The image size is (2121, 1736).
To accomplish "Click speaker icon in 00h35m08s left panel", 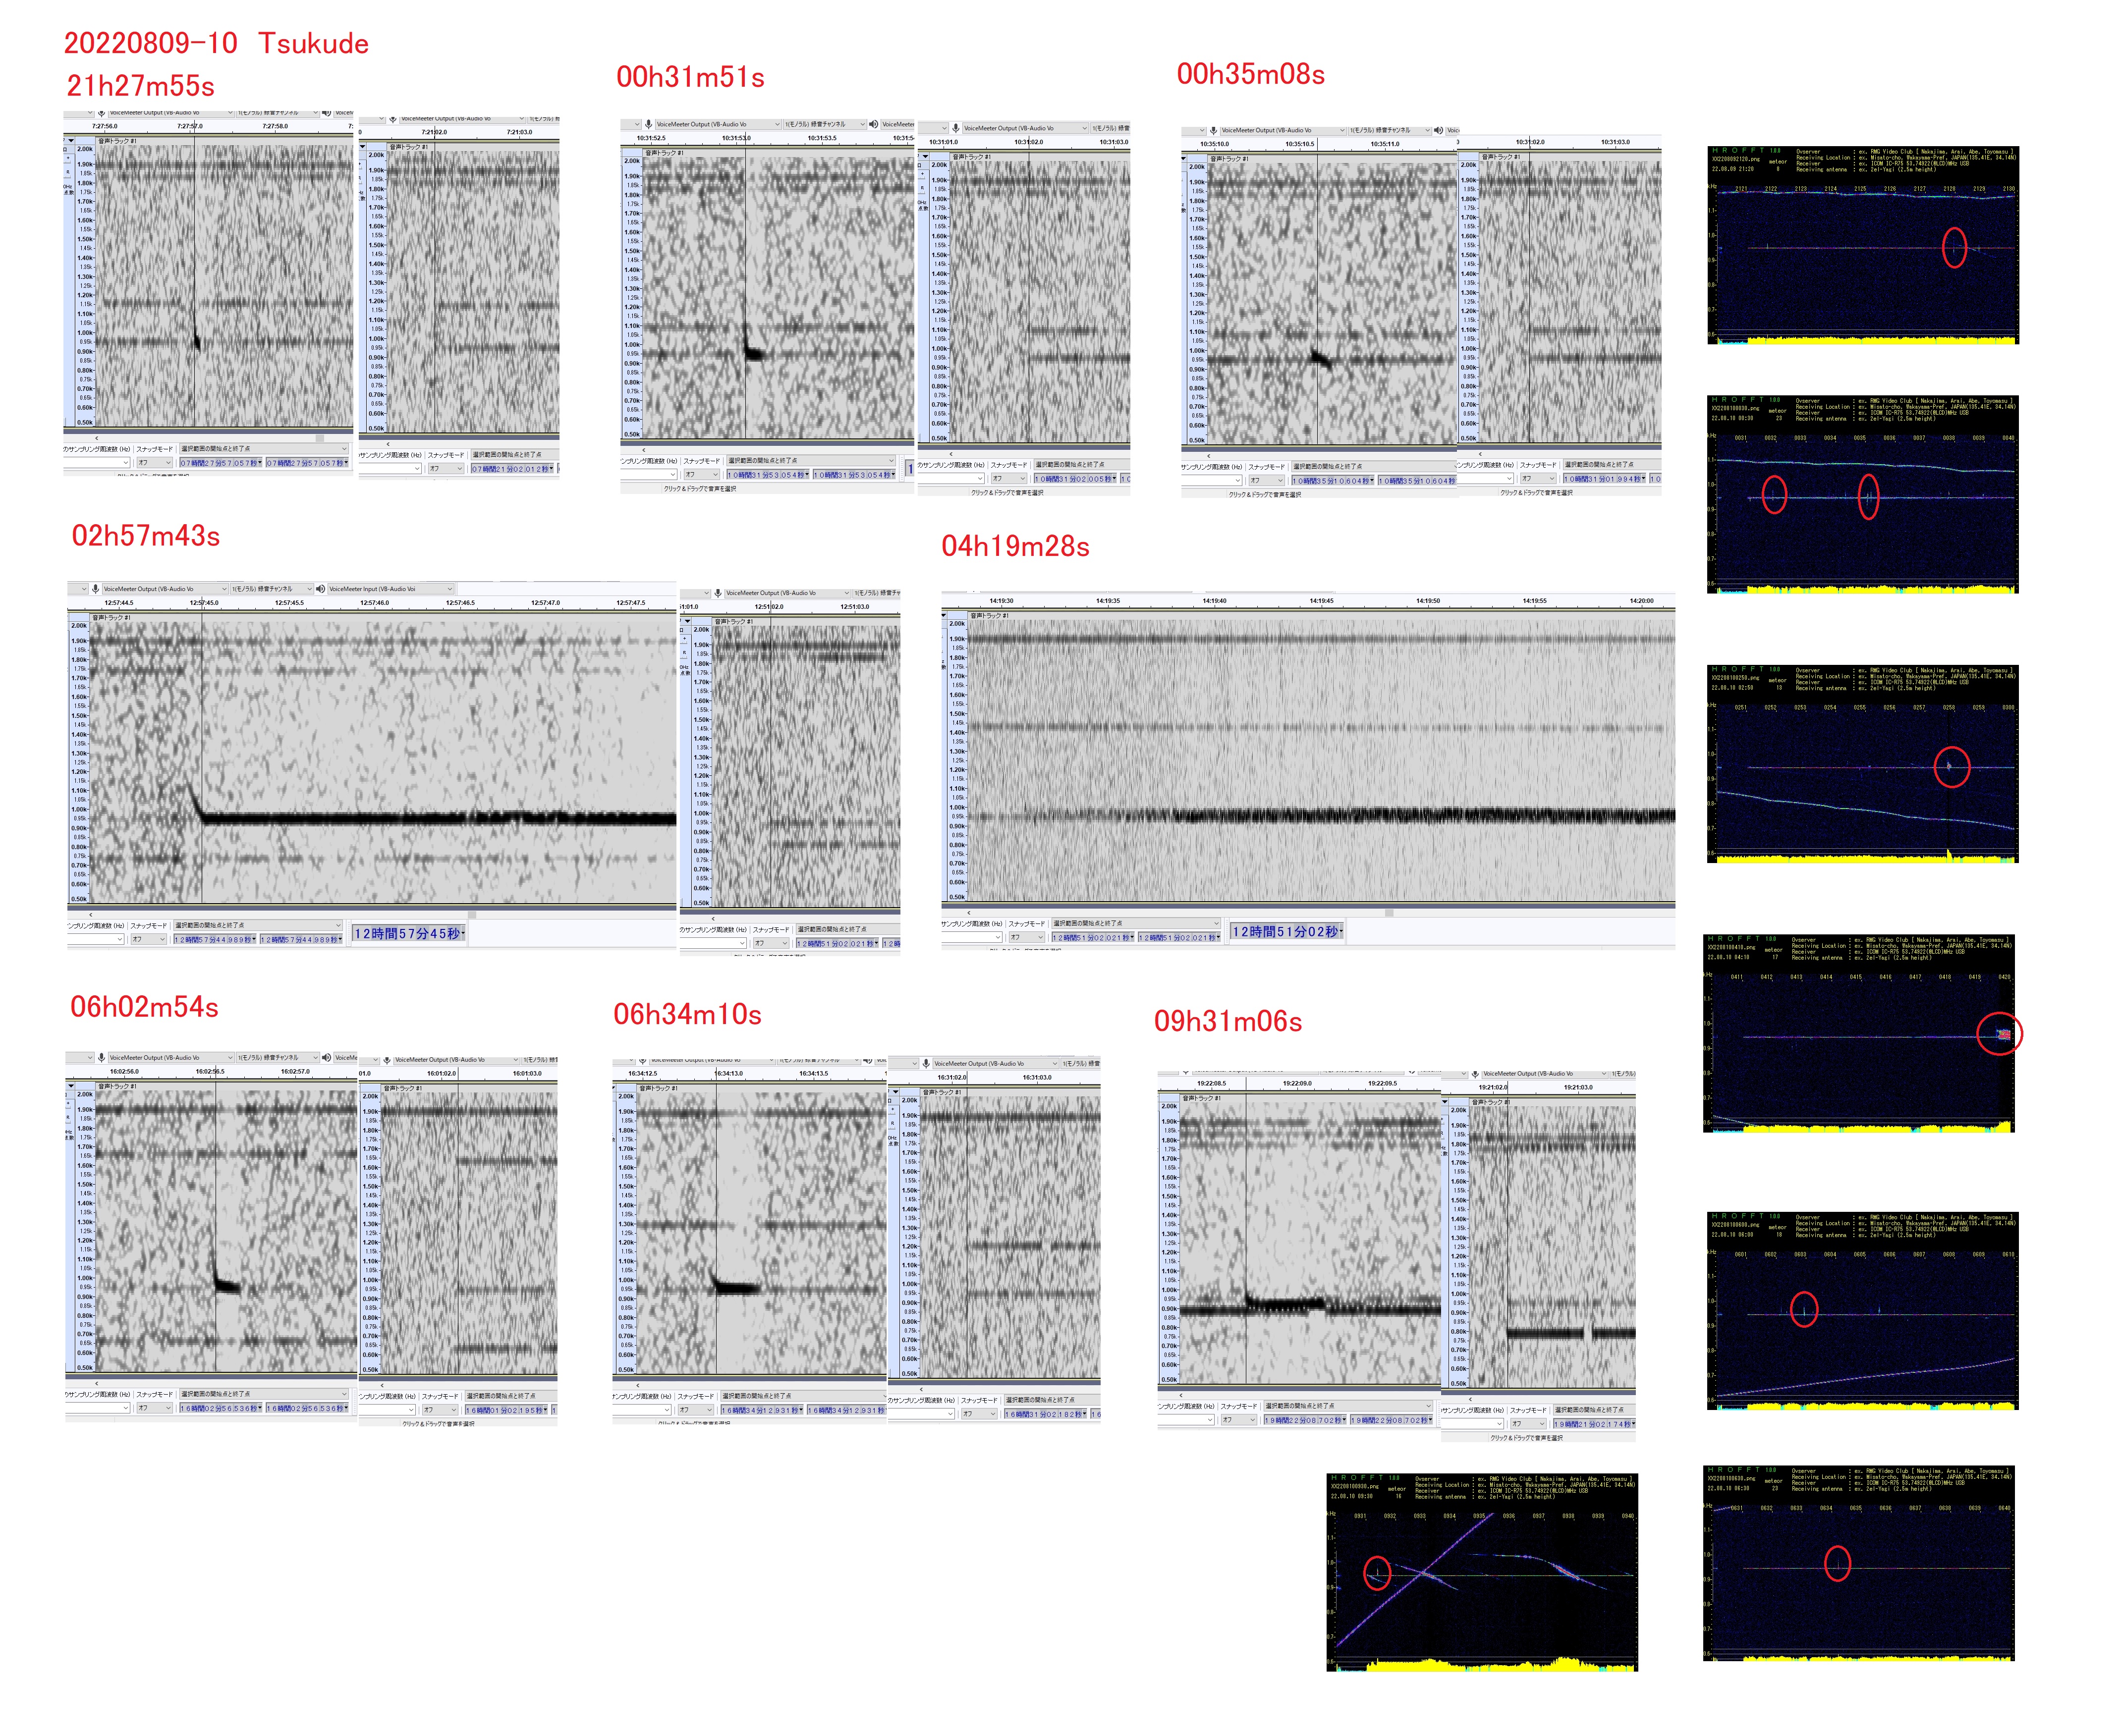I will tap(1438, 130).
